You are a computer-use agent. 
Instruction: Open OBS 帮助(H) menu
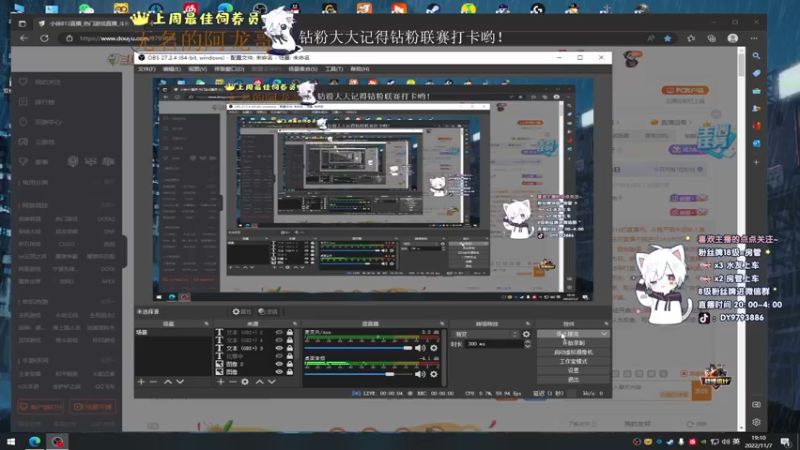click(x=360, y=69)
